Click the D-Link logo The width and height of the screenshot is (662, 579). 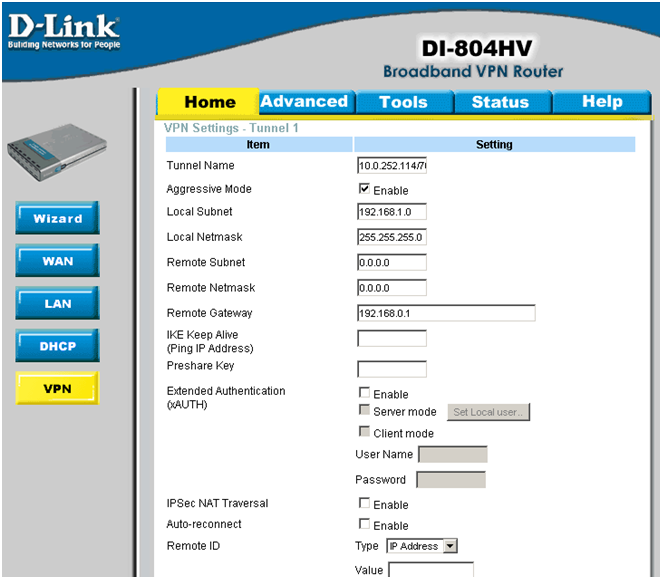click(64, 32)
